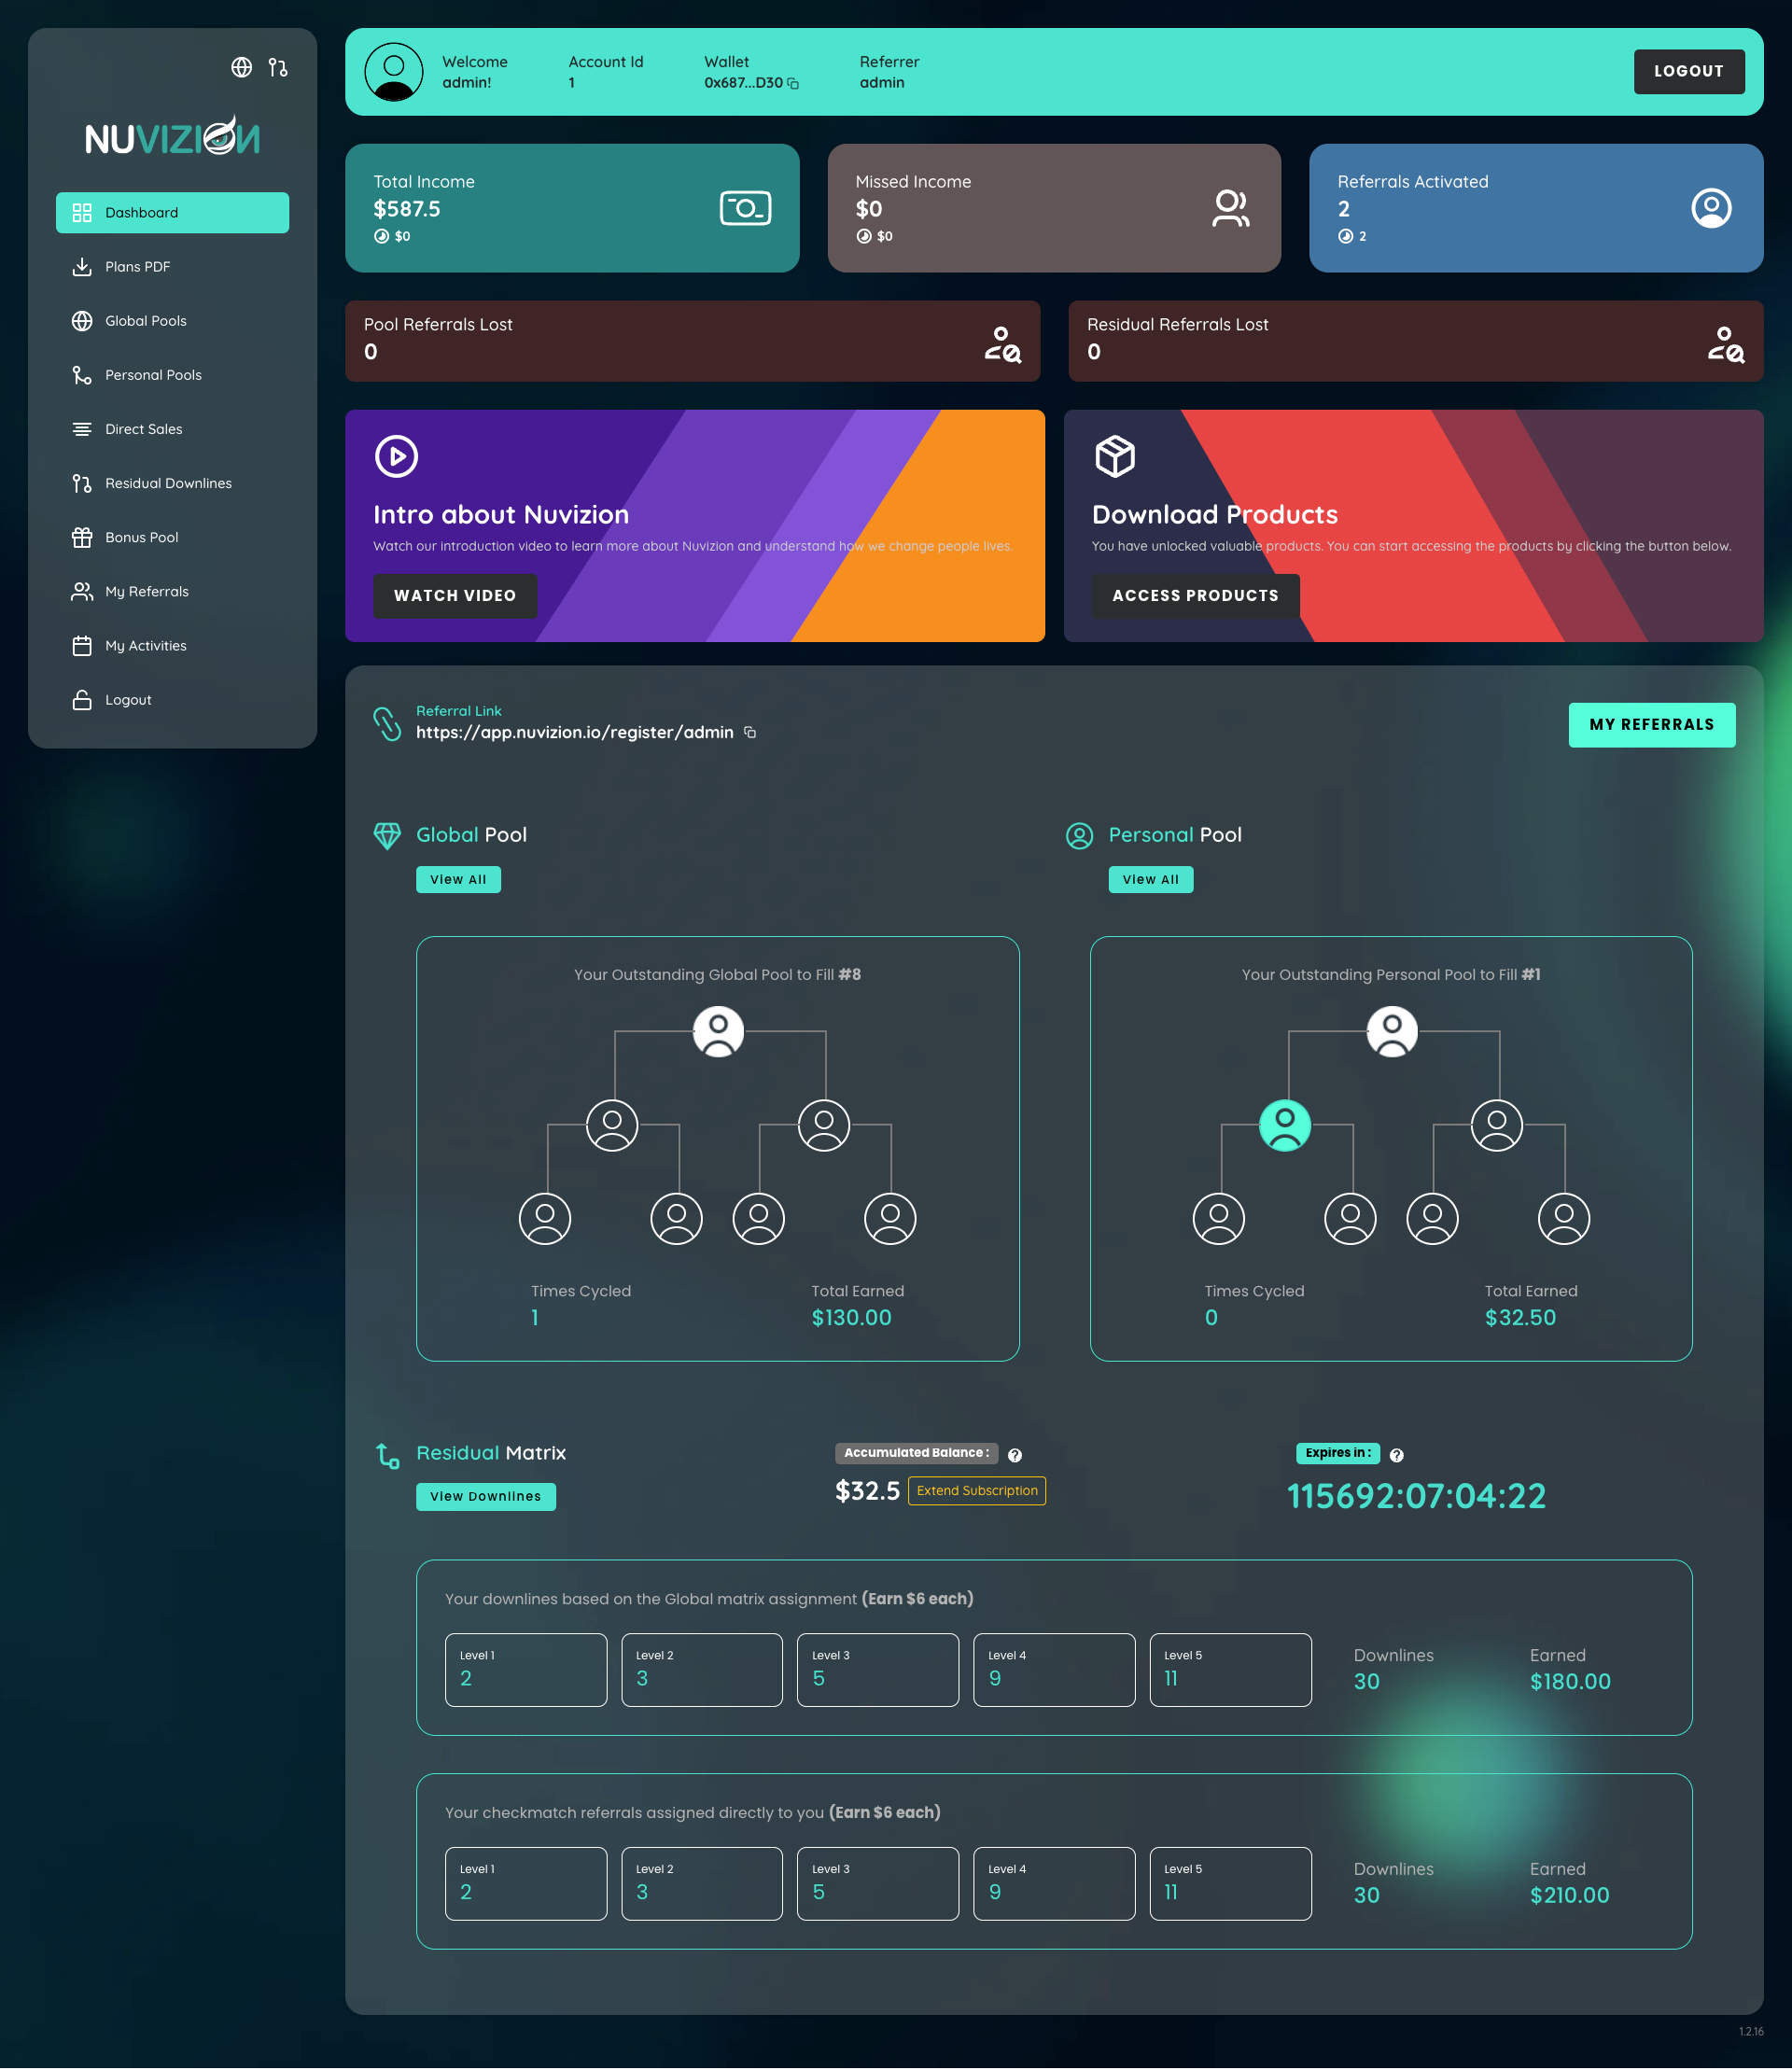
Task: Click View All under Personal Pool
Action: pos(1150,879)
